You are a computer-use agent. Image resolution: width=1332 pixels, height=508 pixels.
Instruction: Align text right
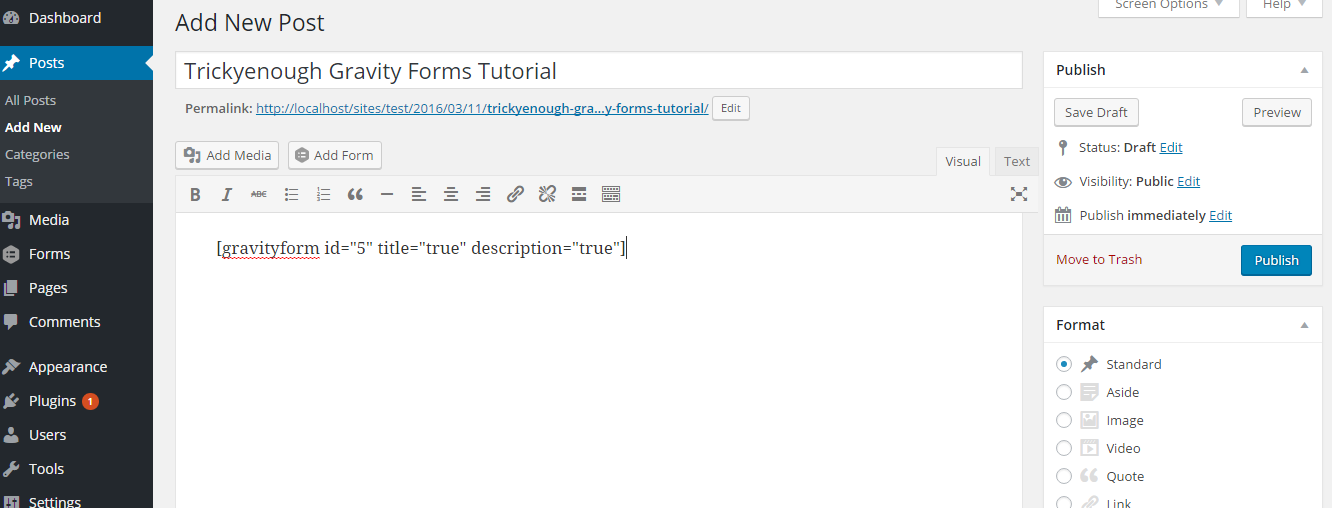point(483,194)
